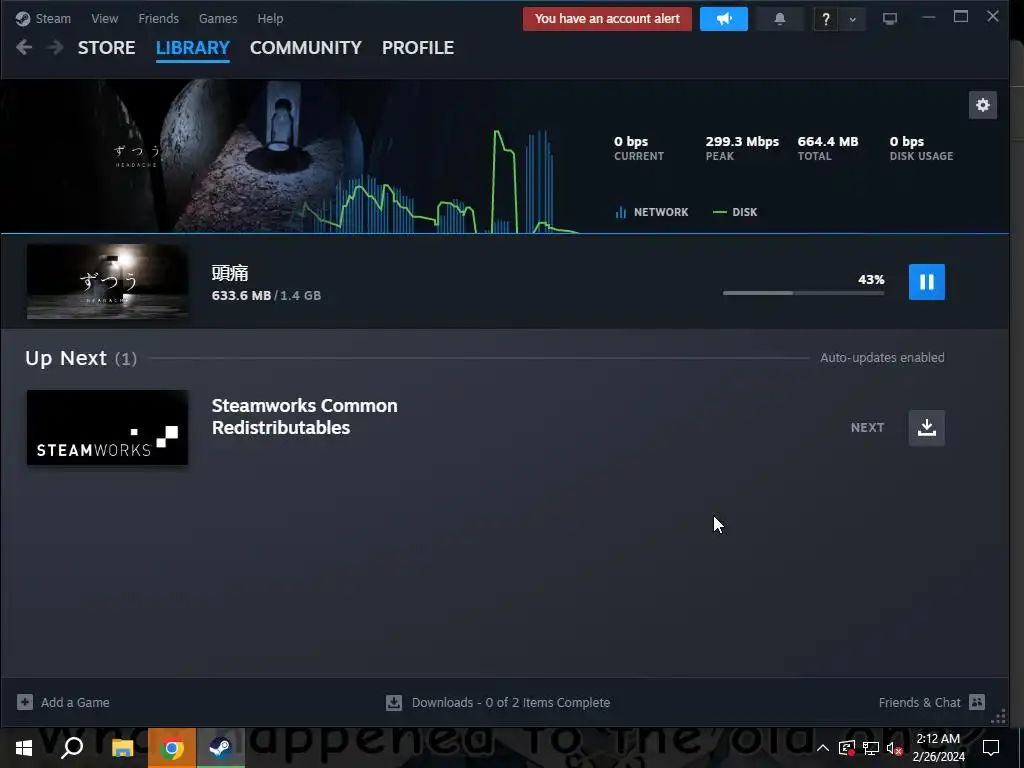Toggle the NETWORK graph legend
Viewport: 1024px width, 768px height.
(652, 212)
